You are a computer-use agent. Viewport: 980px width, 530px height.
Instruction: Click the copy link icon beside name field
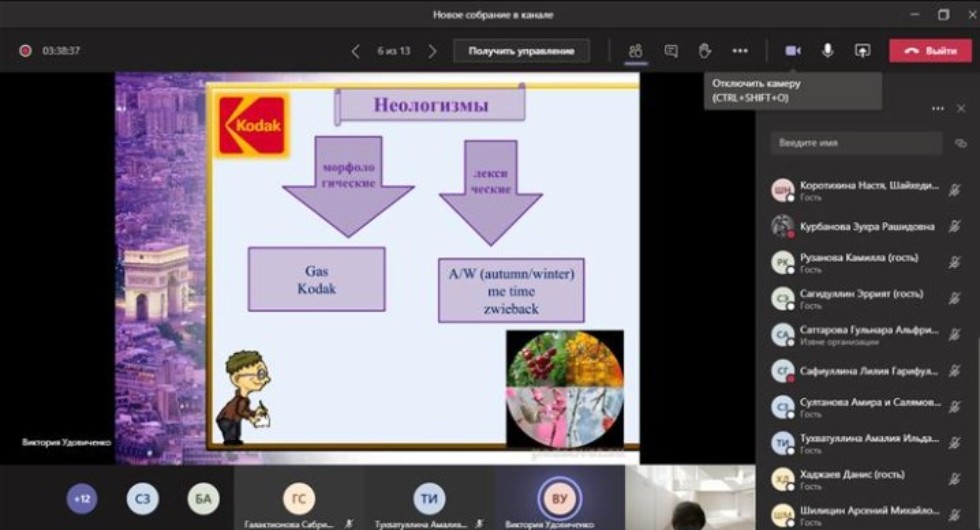point(961,143)
